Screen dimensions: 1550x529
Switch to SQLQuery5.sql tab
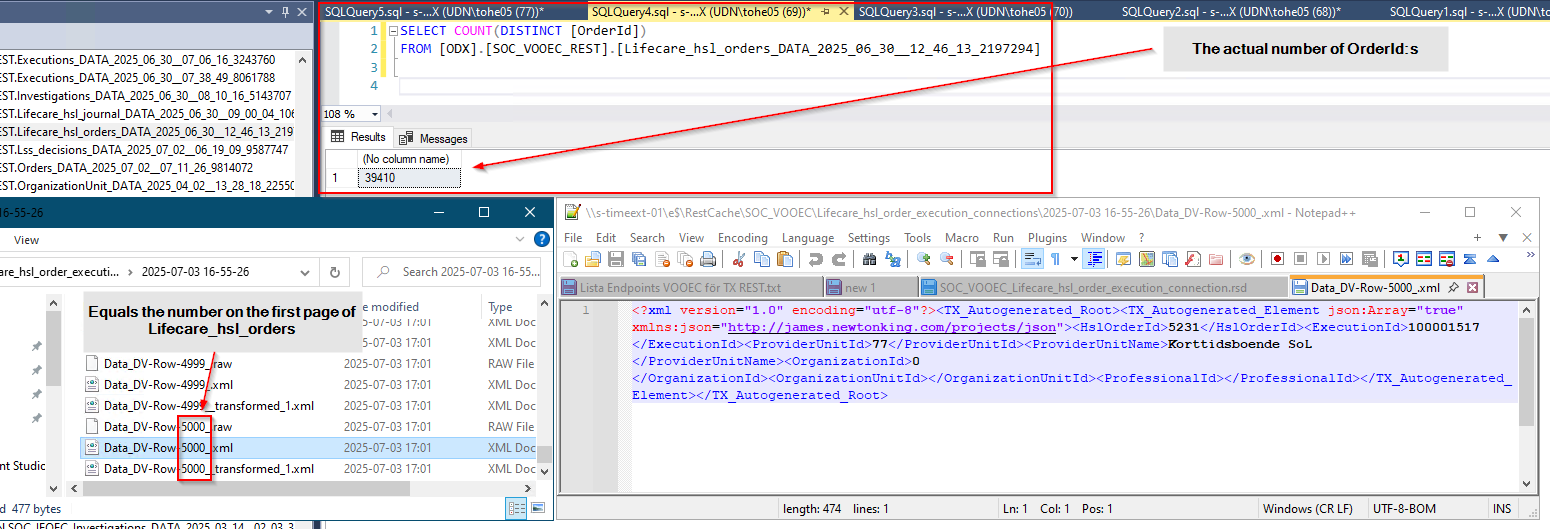(x=434, y=12)
